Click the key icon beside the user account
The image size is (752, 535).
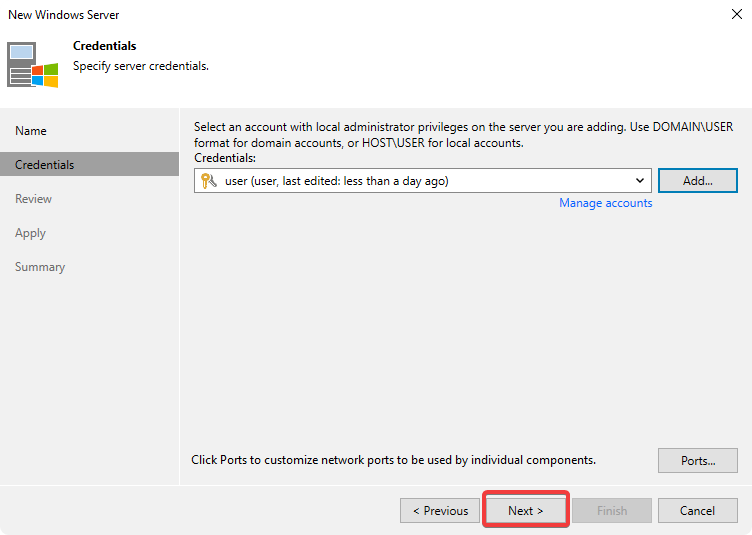(x=208, y=181)
